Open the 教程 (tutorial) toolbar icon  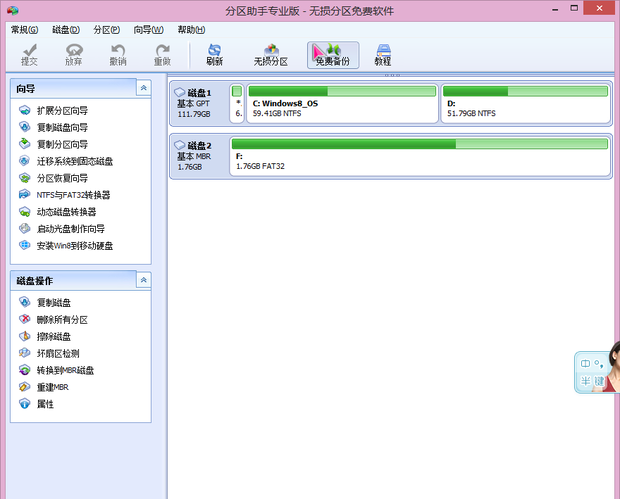point(382,54)
